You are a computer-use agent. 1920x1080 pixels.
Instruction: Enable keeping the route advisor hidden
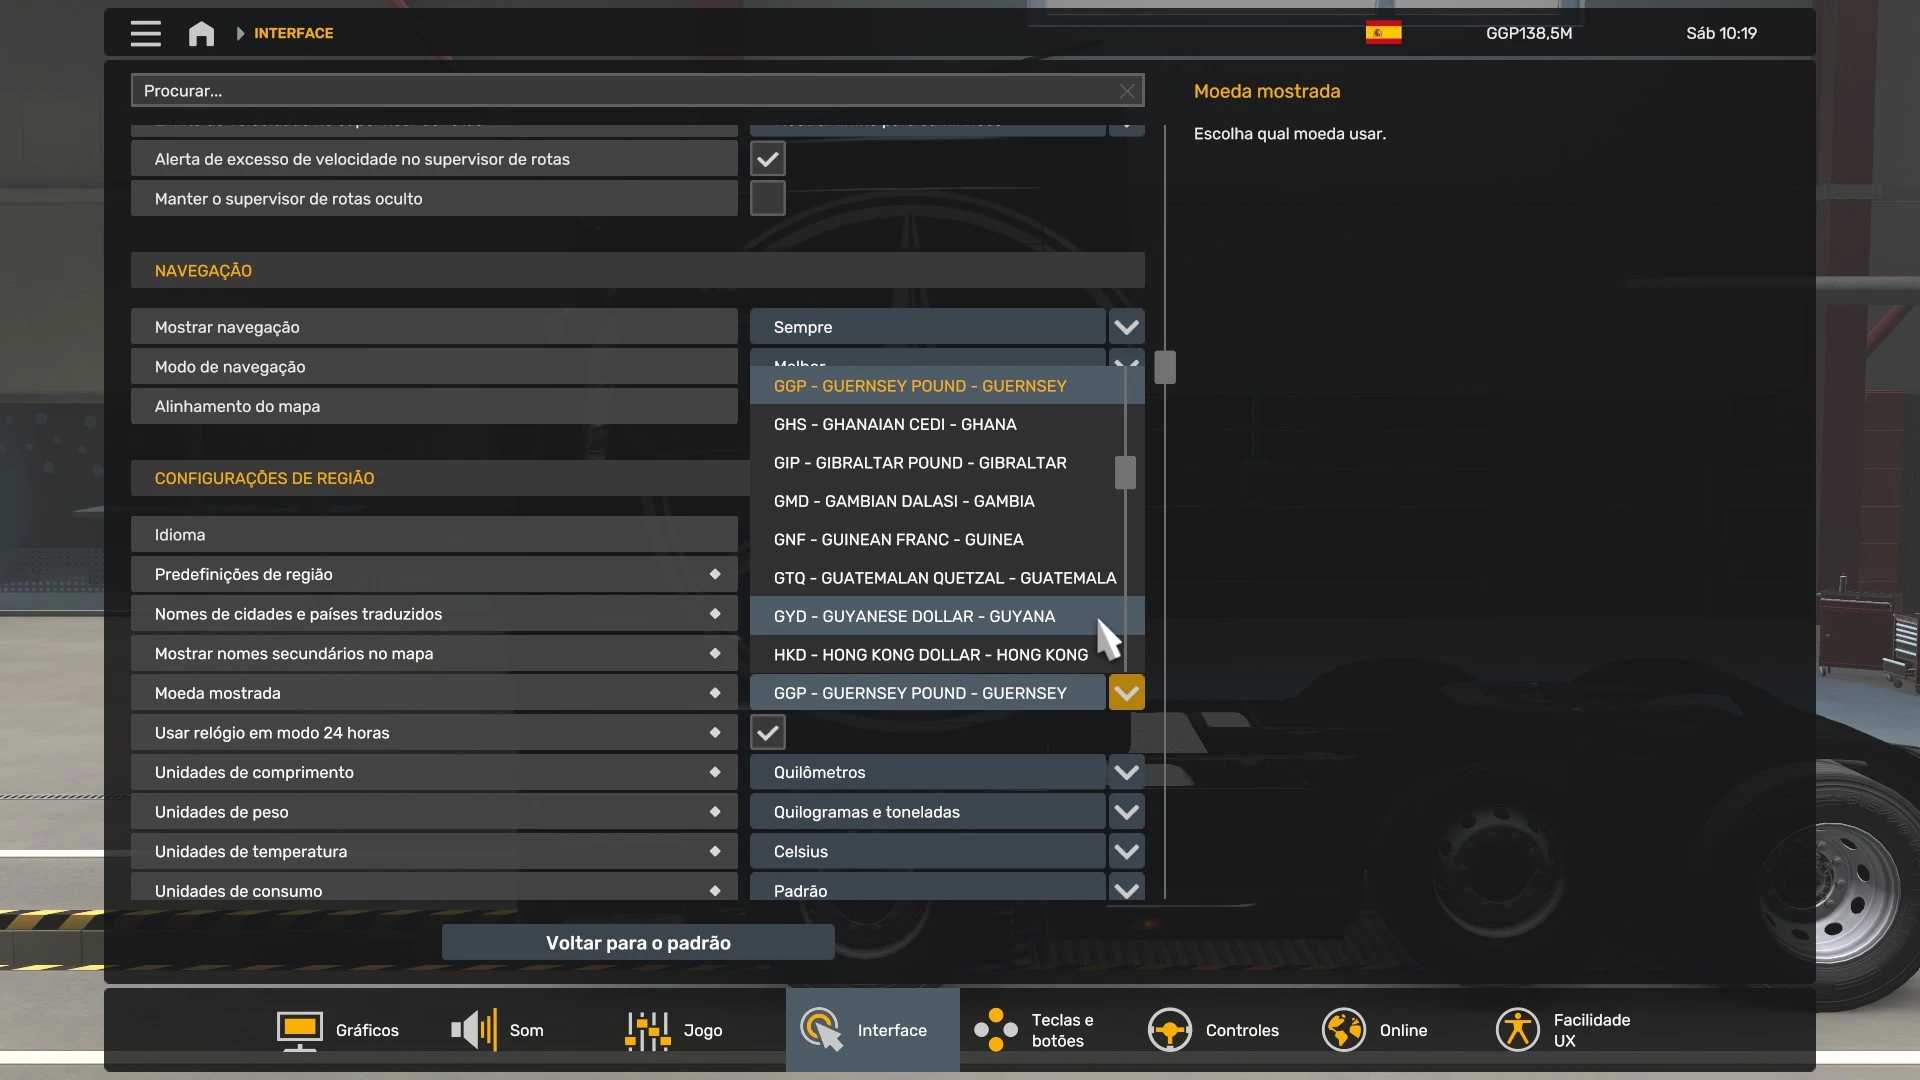click(x=767, y=199)
